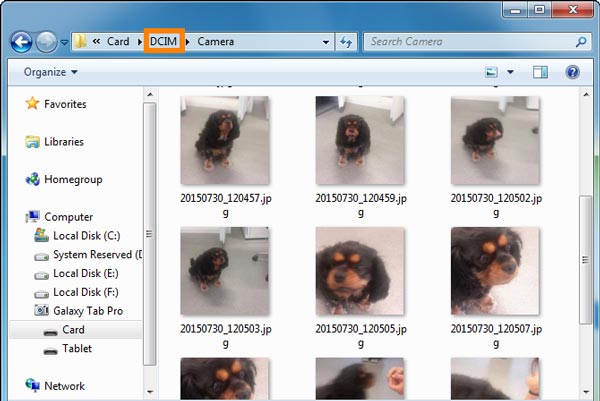Select Local Disk (F:)
The width and height of the screenshot is (600, 401).
86,292
